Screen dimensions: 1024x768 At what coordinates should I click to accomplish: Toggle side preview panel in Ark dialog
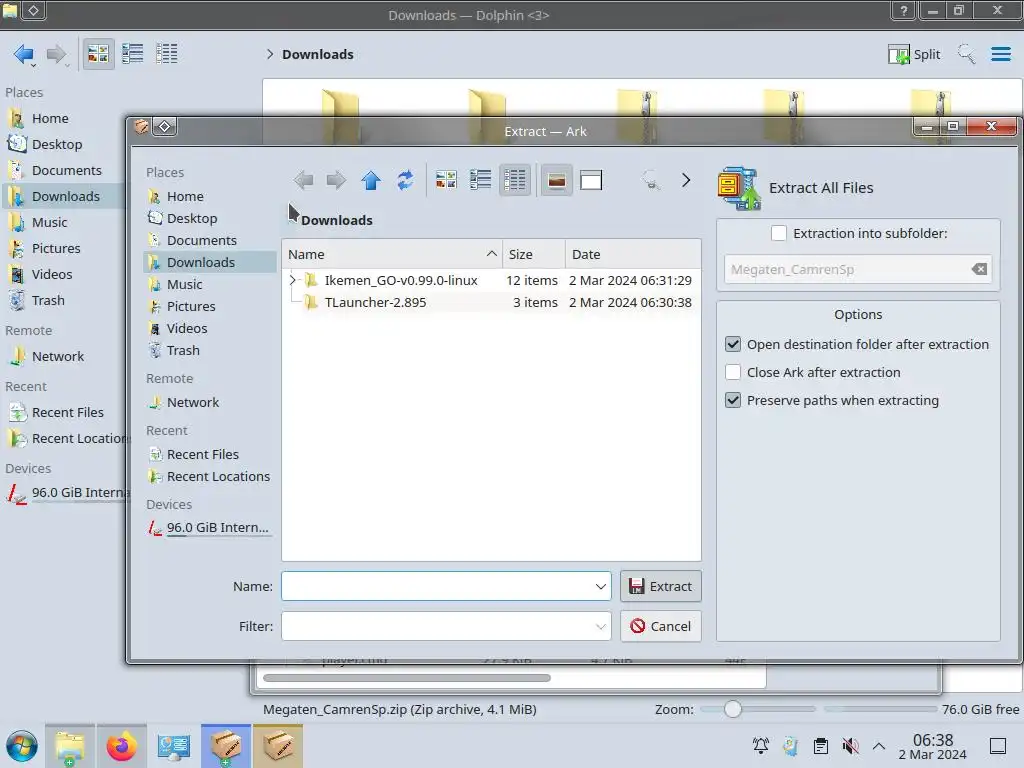tap(591, 180)
